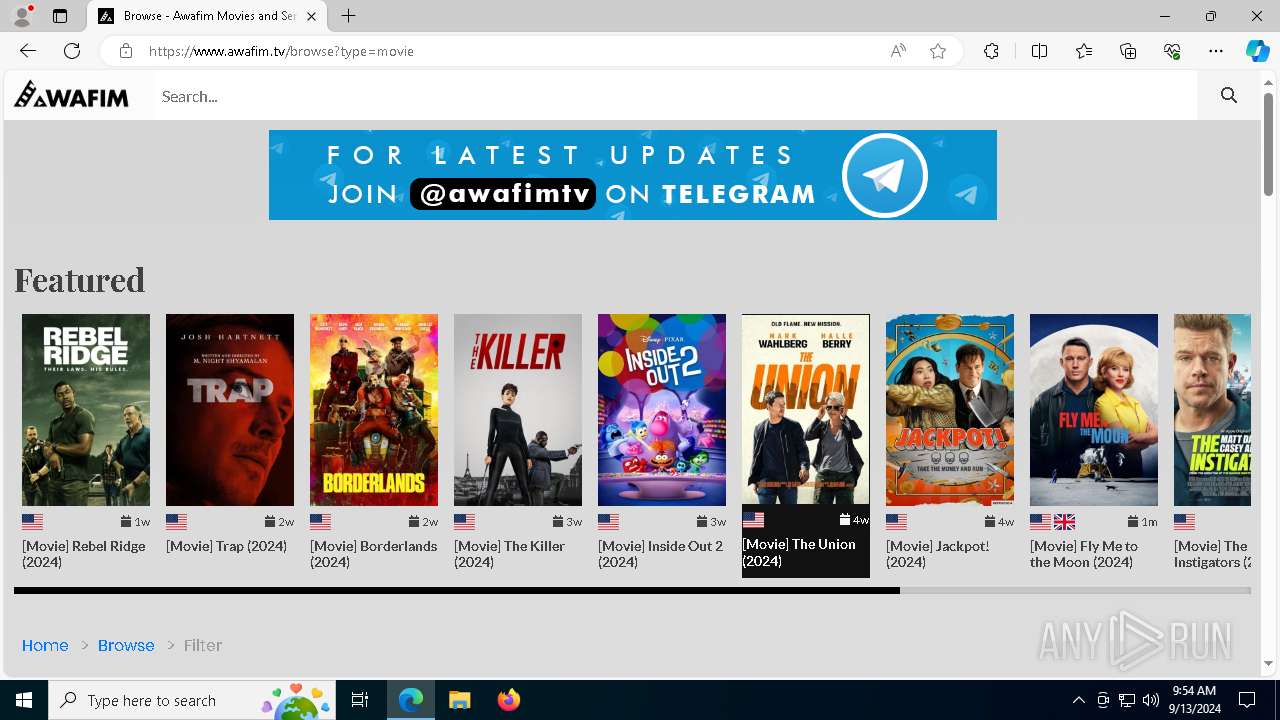Click the [Movie] Trap (2024) title
1280x720 pixels.
point(226,546)
